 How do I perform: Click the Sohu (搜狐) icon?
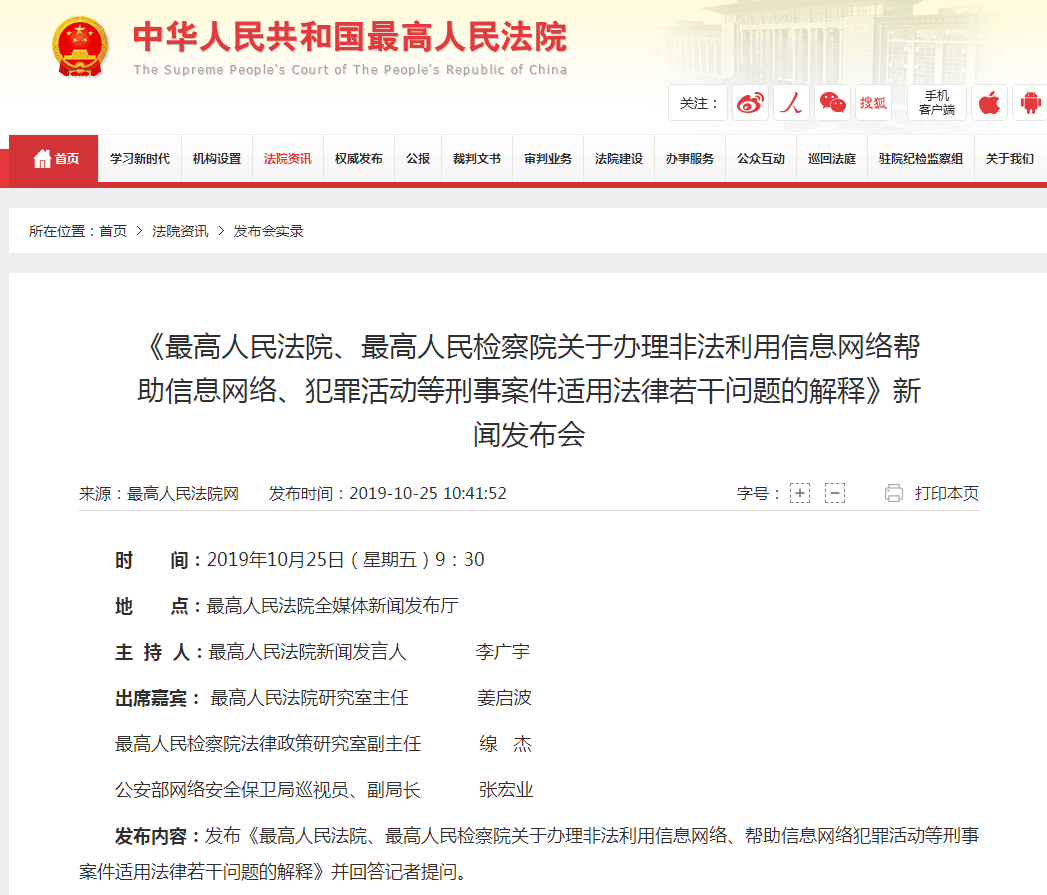tap(873, 103)
